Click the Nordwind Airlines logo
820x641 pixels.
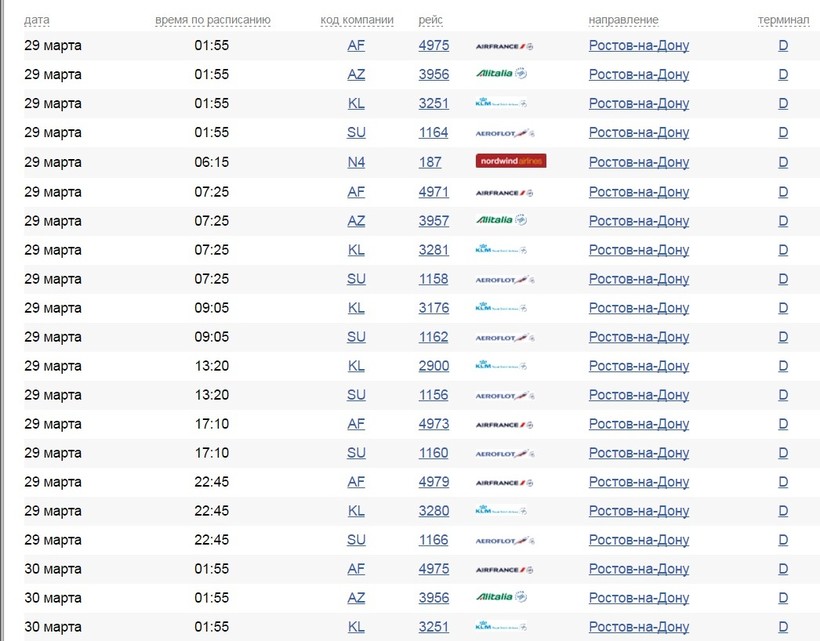511,161
